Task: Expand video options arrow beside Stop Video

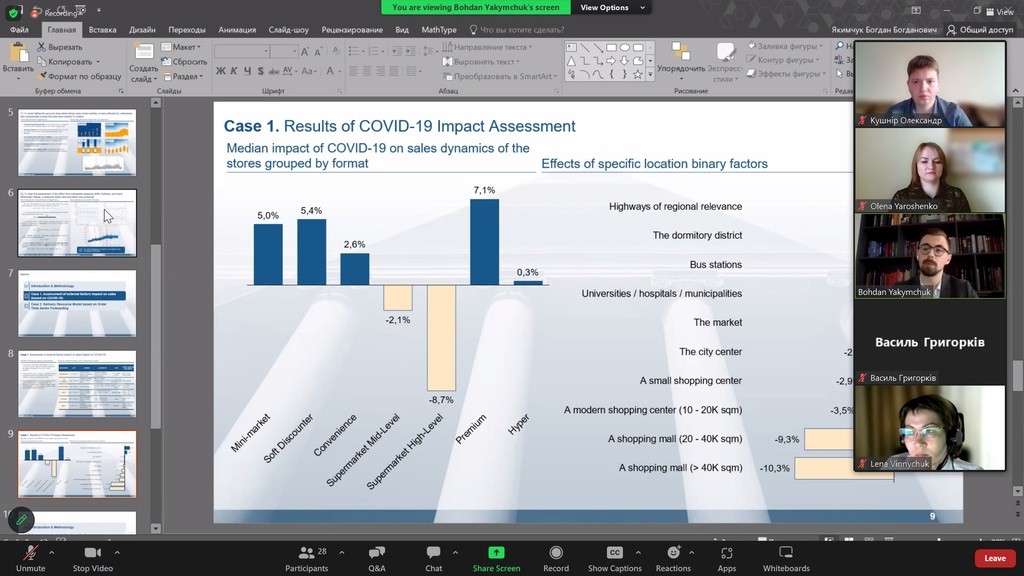Action: click(117, 552)
